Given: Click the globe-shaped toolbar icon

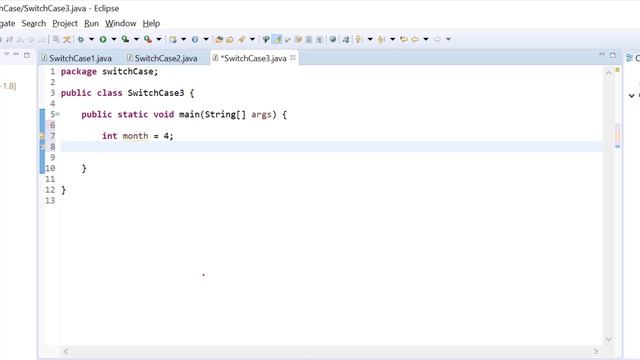Looking at the screenshot, I should pos(333,39).
